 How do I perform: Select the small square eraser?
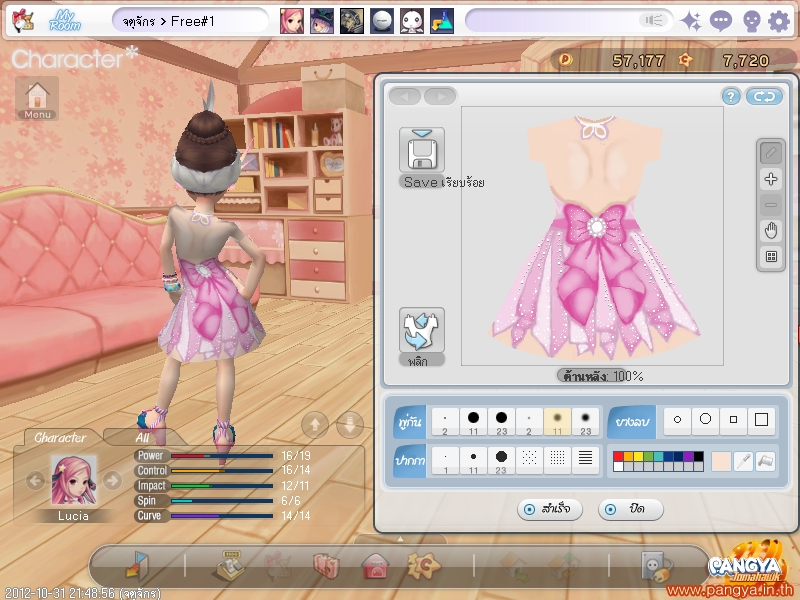[x=733, y=419]
